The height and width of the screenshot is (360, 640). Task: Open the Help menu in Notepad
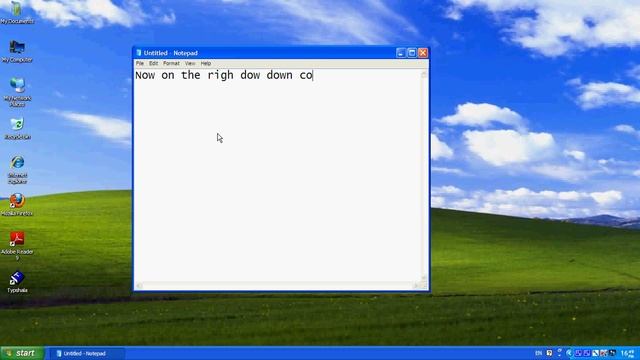(206, 63)
